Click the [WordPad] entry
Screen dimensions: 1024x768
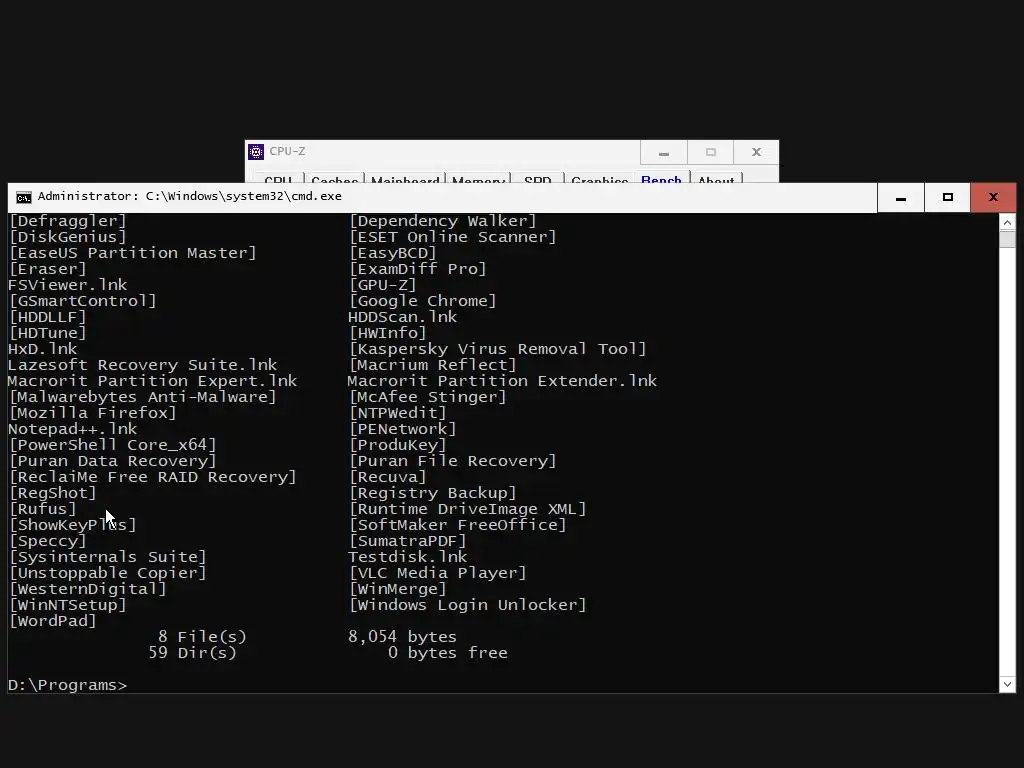tap(52, 621)
